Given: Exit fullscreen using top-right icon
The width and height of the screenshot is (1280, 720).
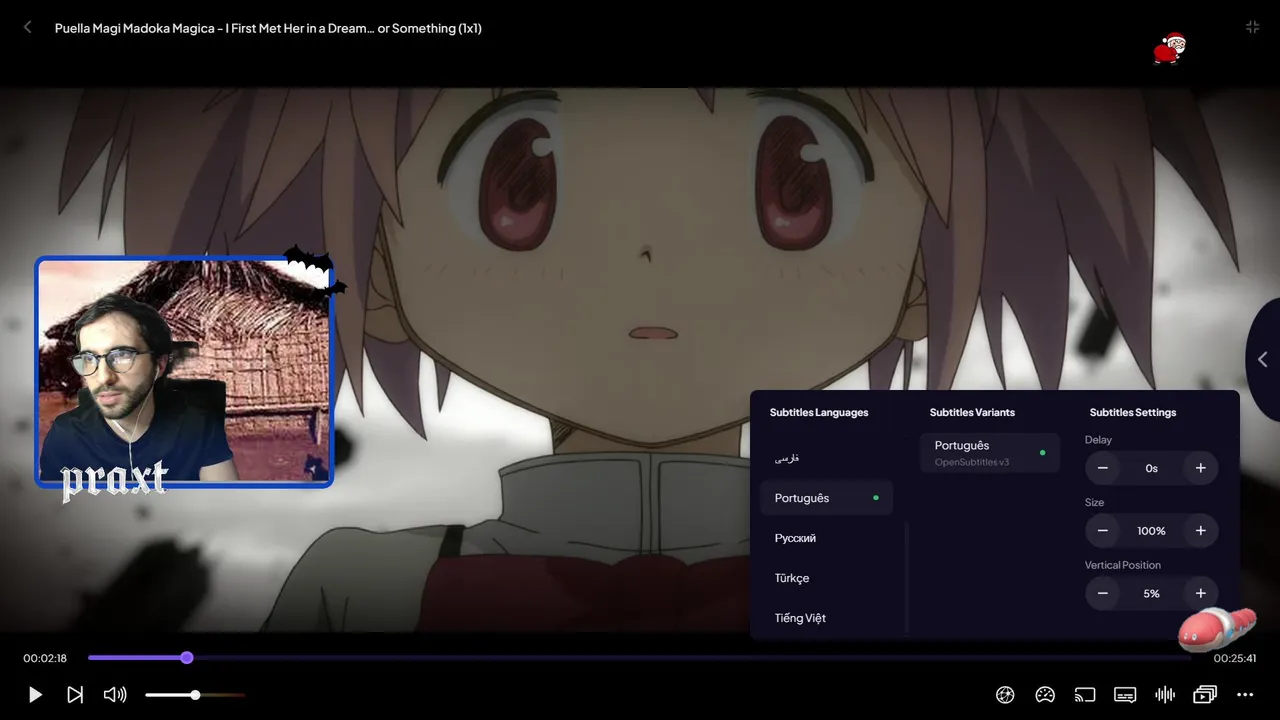Looking at the screenshot, I should [x=1252, y=27].
